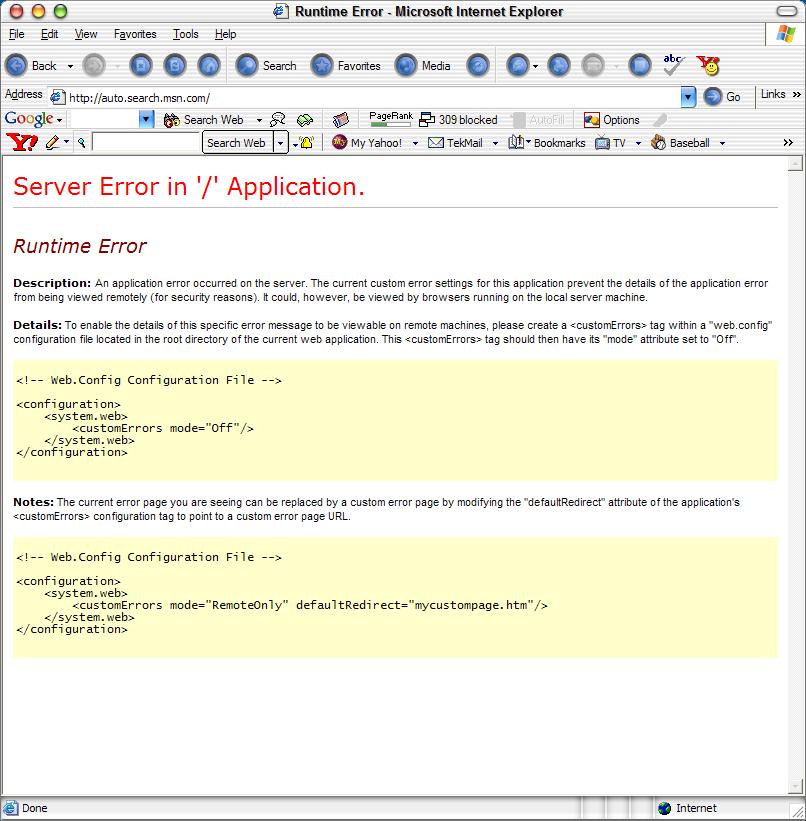Click the green Froogle search icon
Image resolution: width=806 pixels, height=821 pixels.
305,120
